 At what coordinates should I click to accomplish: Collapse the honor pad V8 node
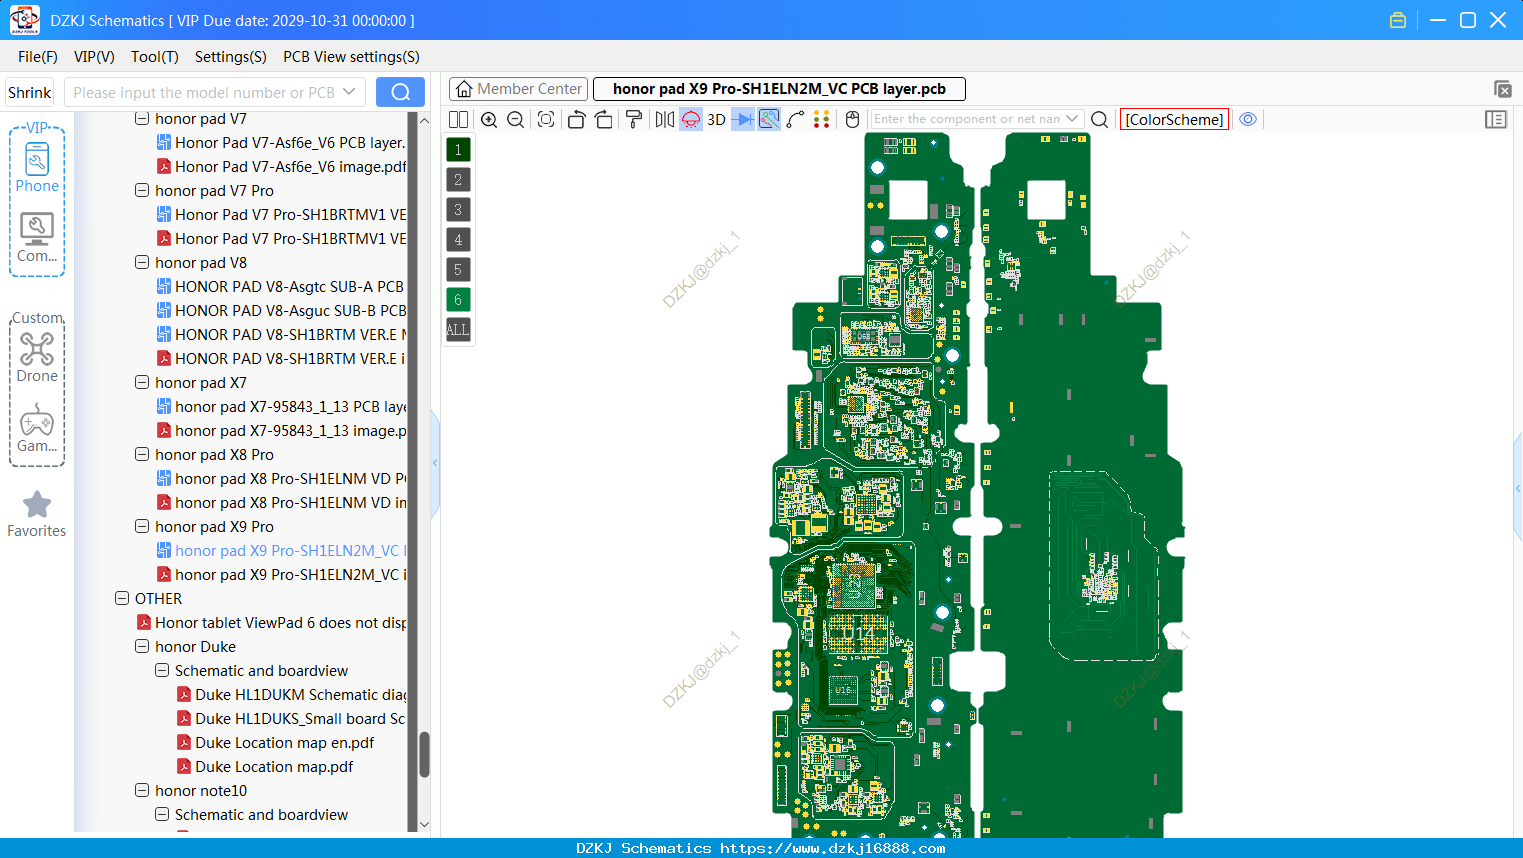(x=142, y=262)
